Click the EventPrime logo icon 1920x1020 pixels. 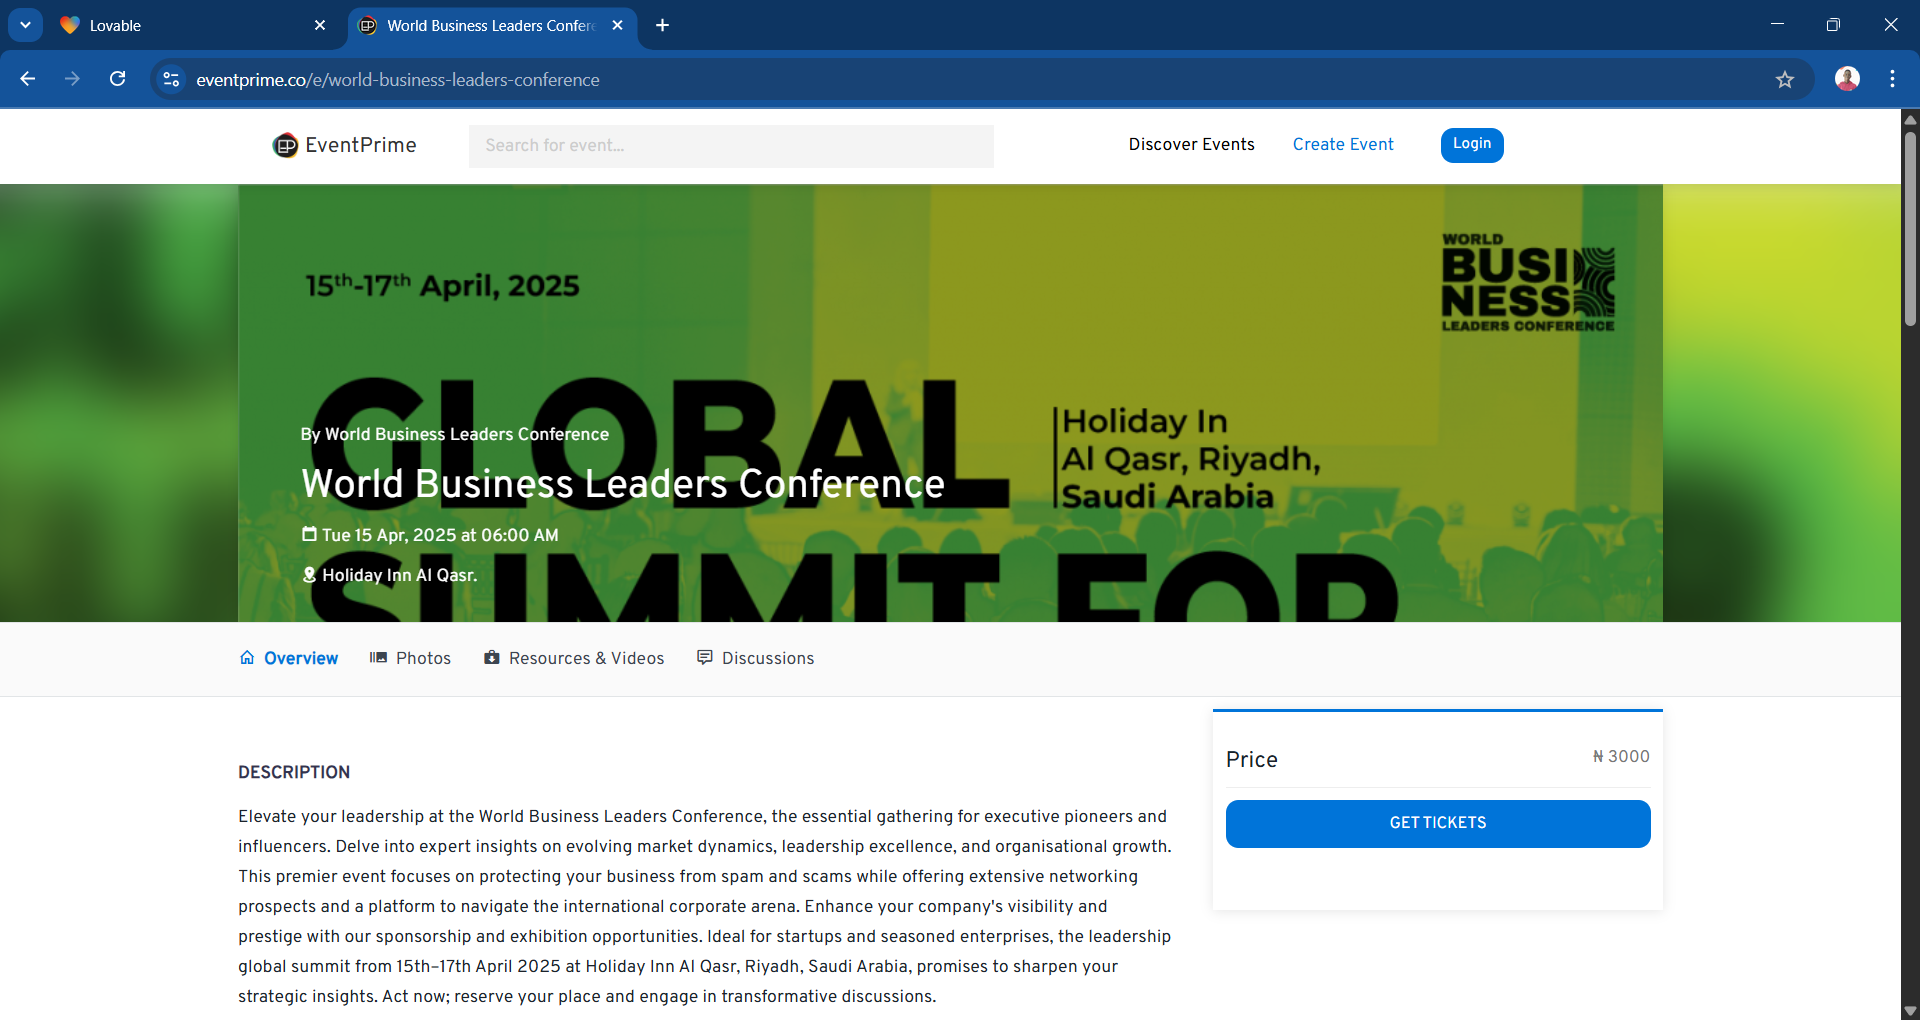[285, 146]
